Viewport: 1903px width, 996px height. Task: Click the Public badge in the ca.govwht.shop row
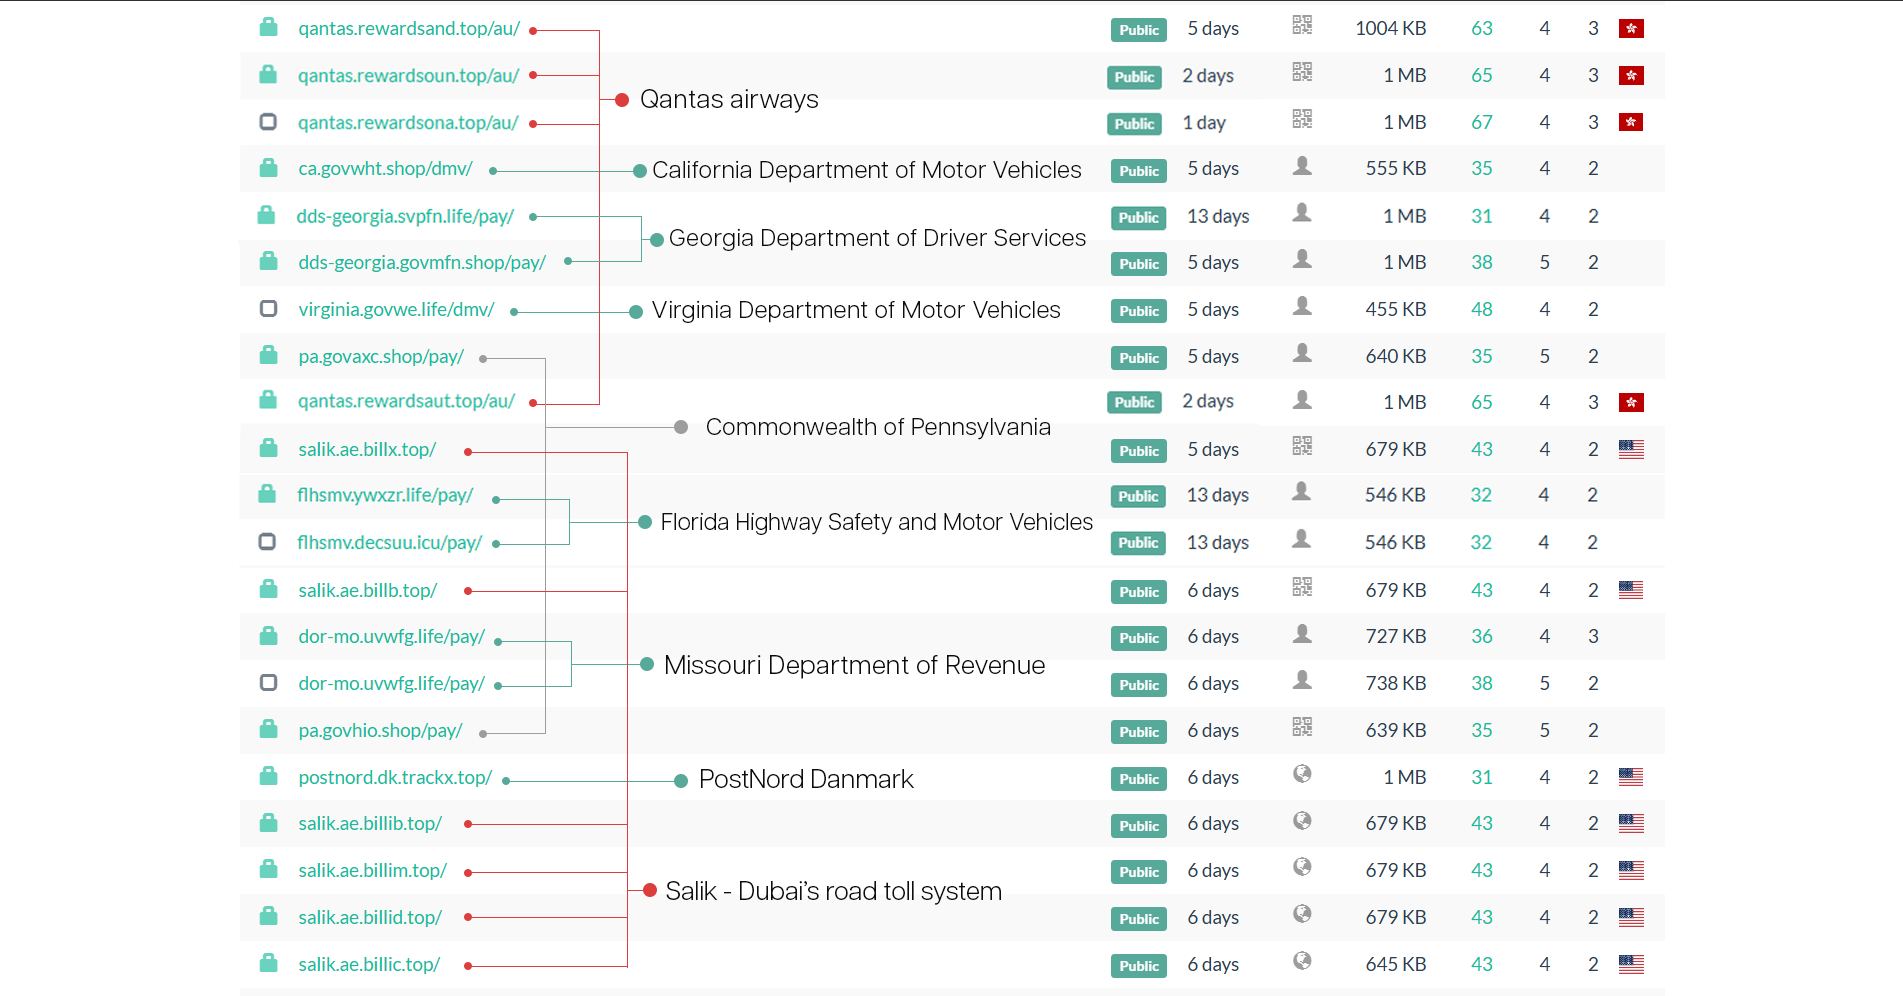point(1139,171)
